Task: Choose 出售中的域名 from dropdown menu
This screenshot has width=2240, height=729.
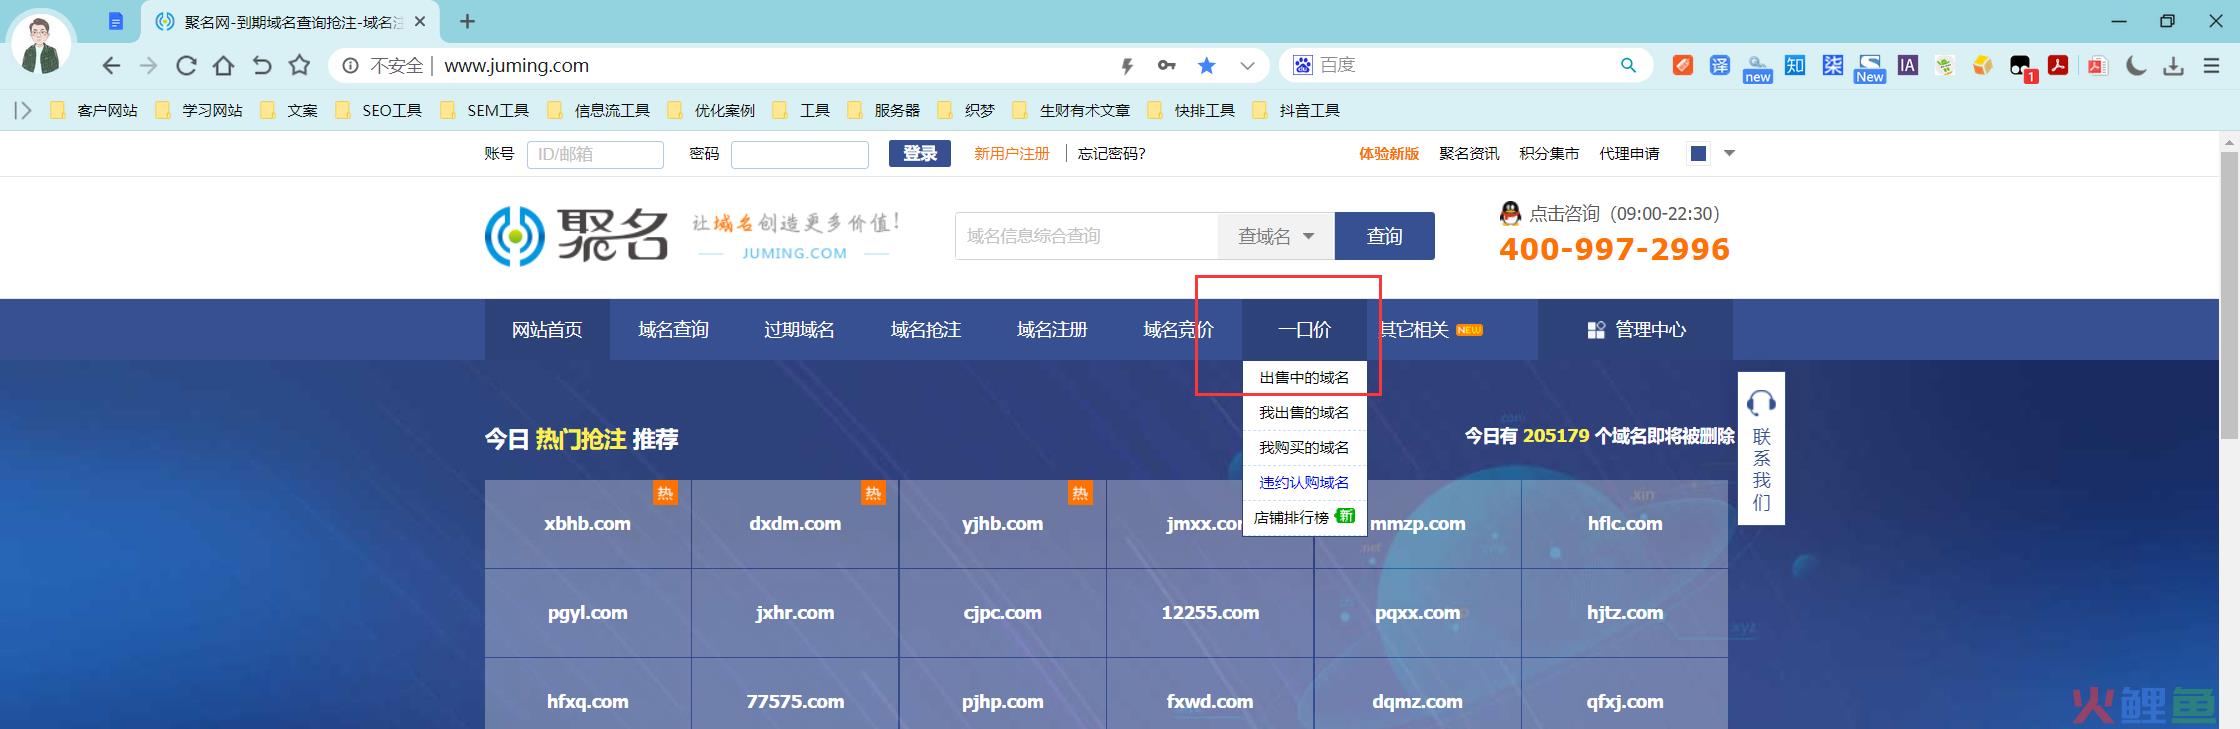Action: pos(1304,377)
